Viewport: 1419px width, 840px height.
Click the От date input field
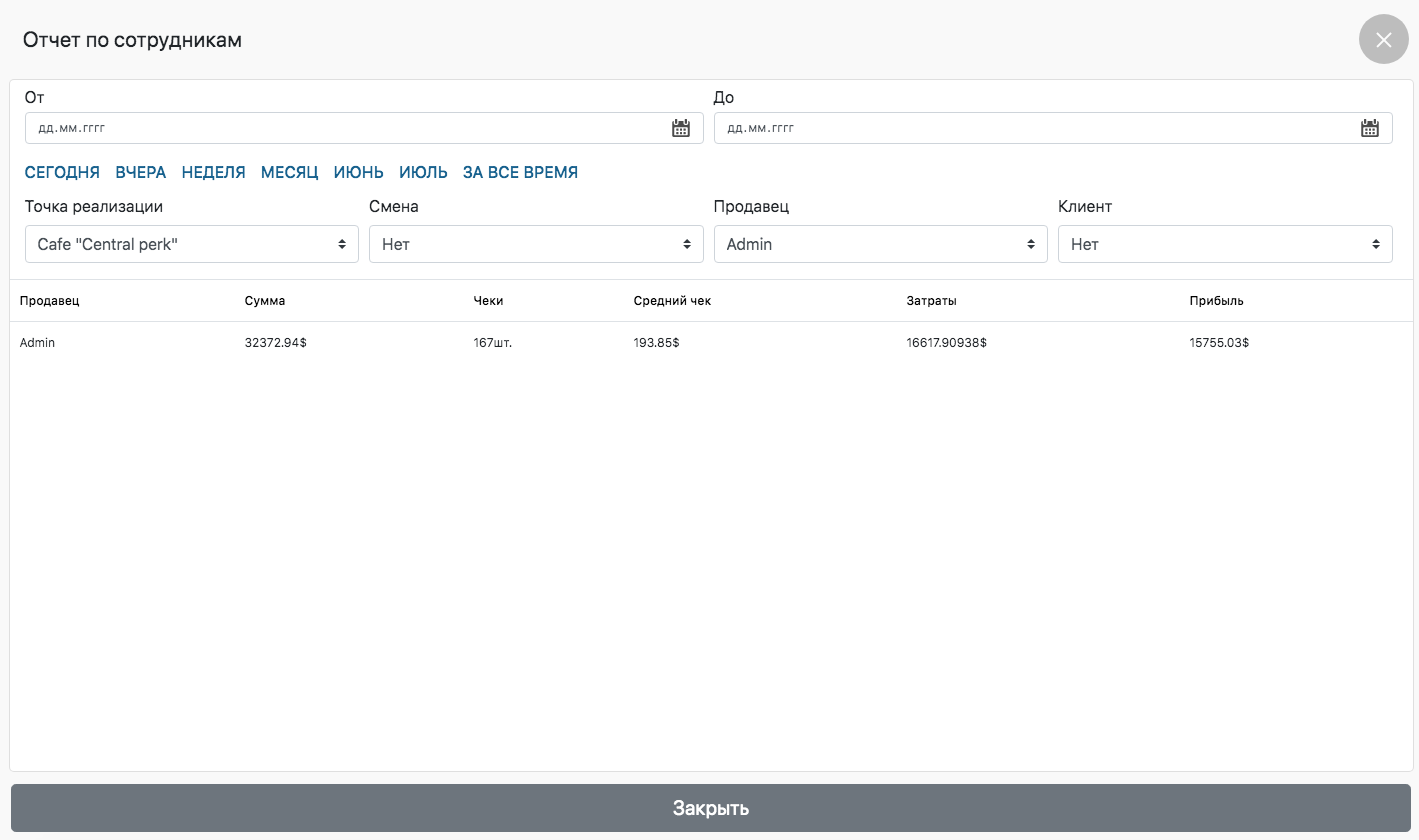pos(340,128)
